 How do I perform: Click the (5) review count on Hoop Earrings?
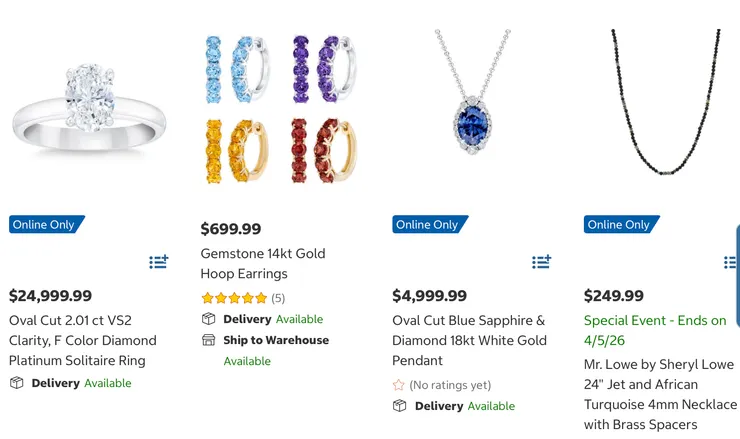(x=278, y=298)
